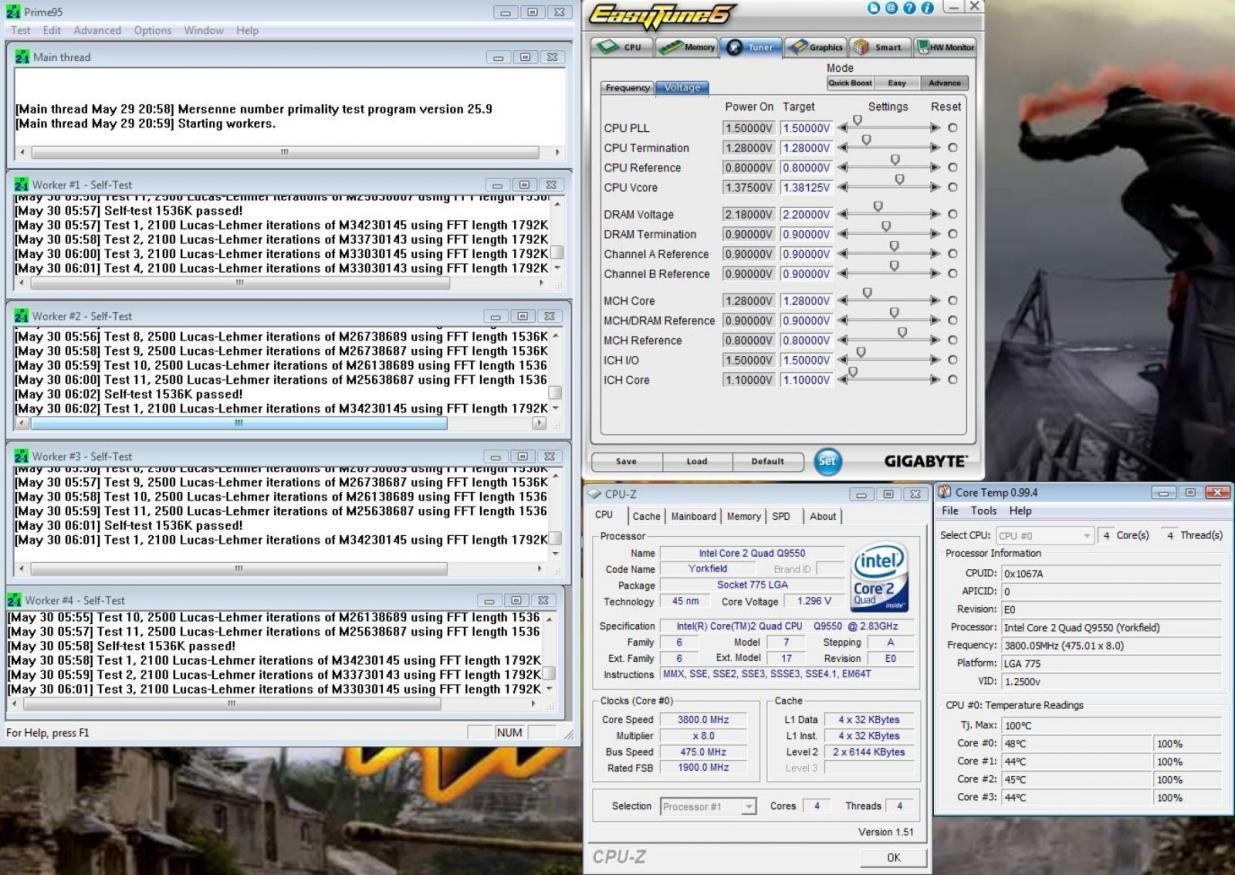
Task: Click the CPU Vcore slider handle
Action: [x=900, y=180]
